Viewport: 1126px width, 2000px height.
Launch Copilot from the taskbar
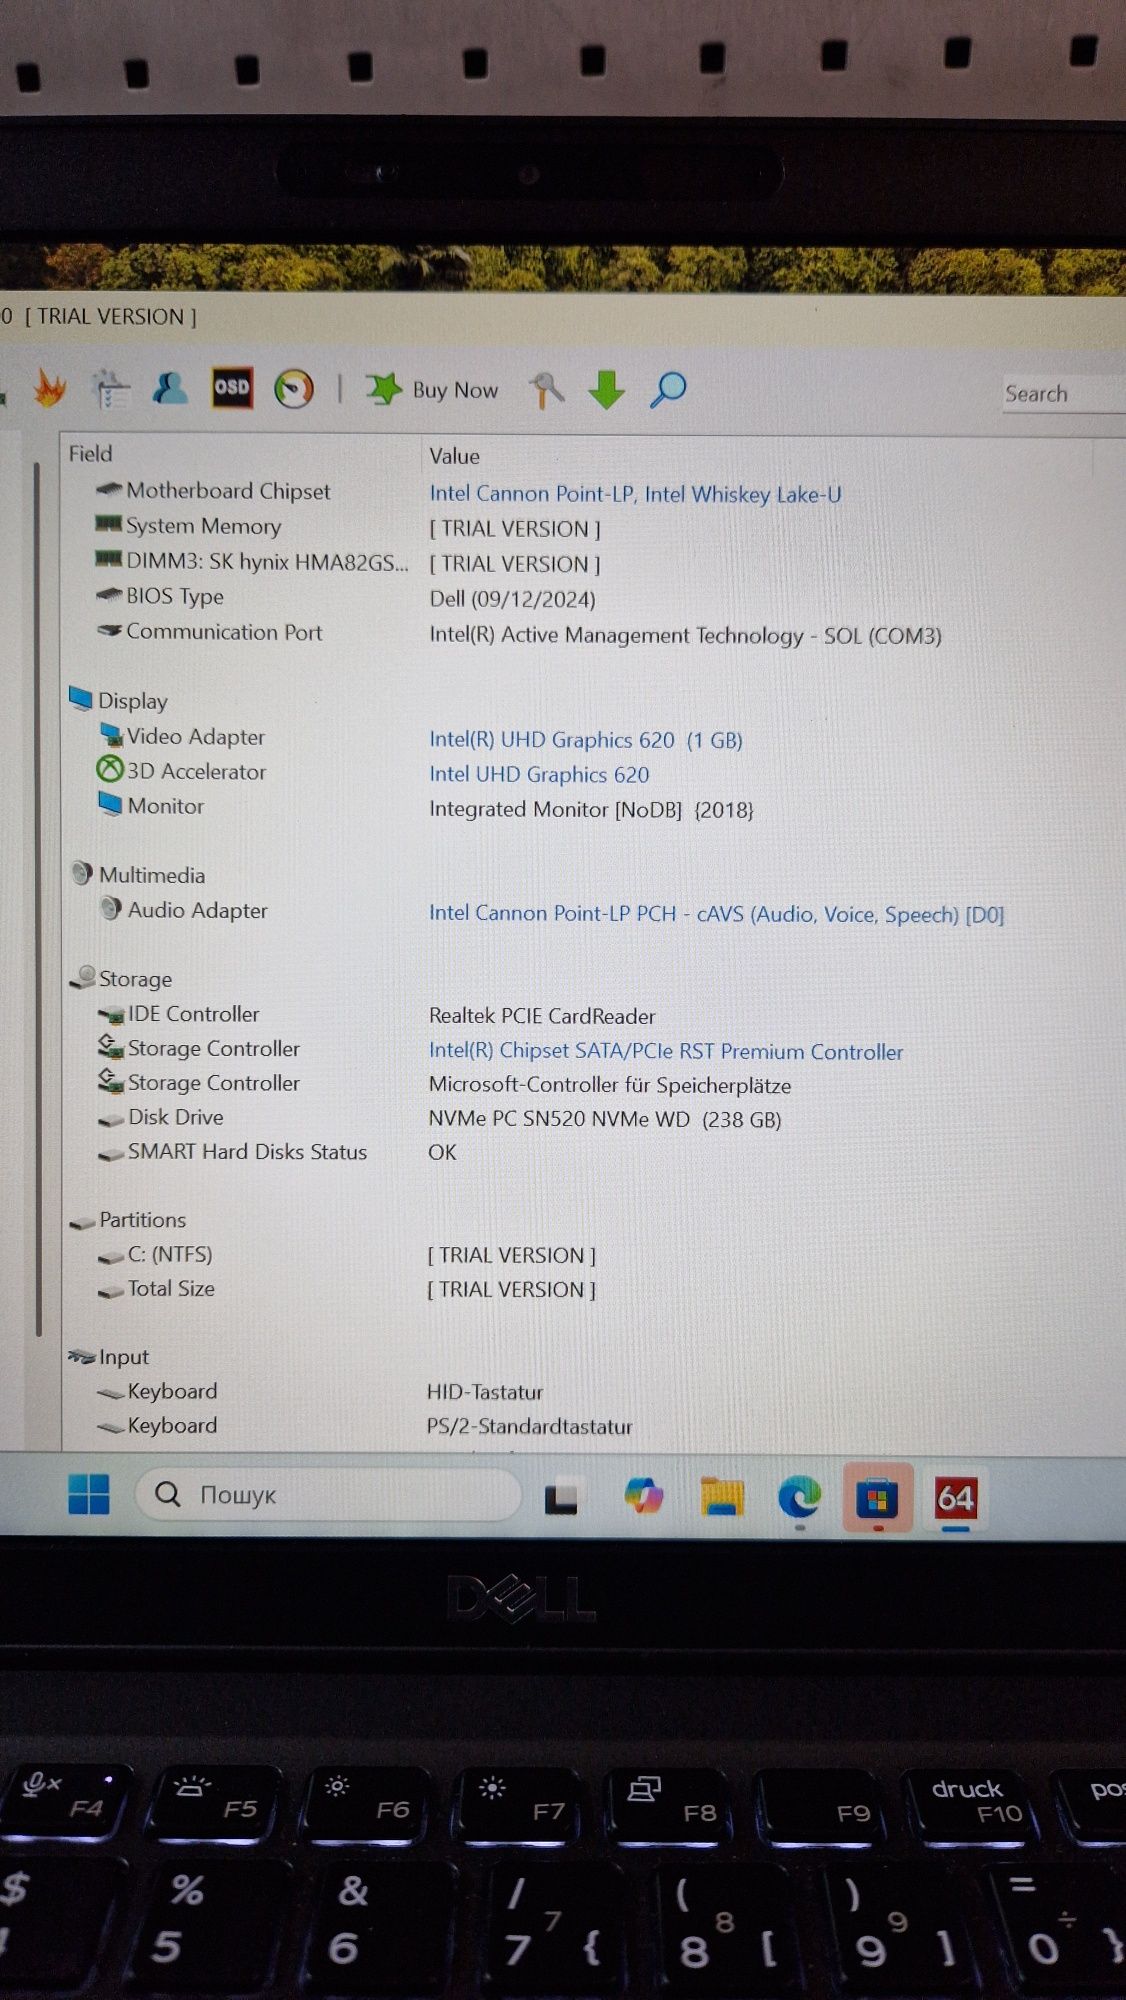coord(643,1496)
